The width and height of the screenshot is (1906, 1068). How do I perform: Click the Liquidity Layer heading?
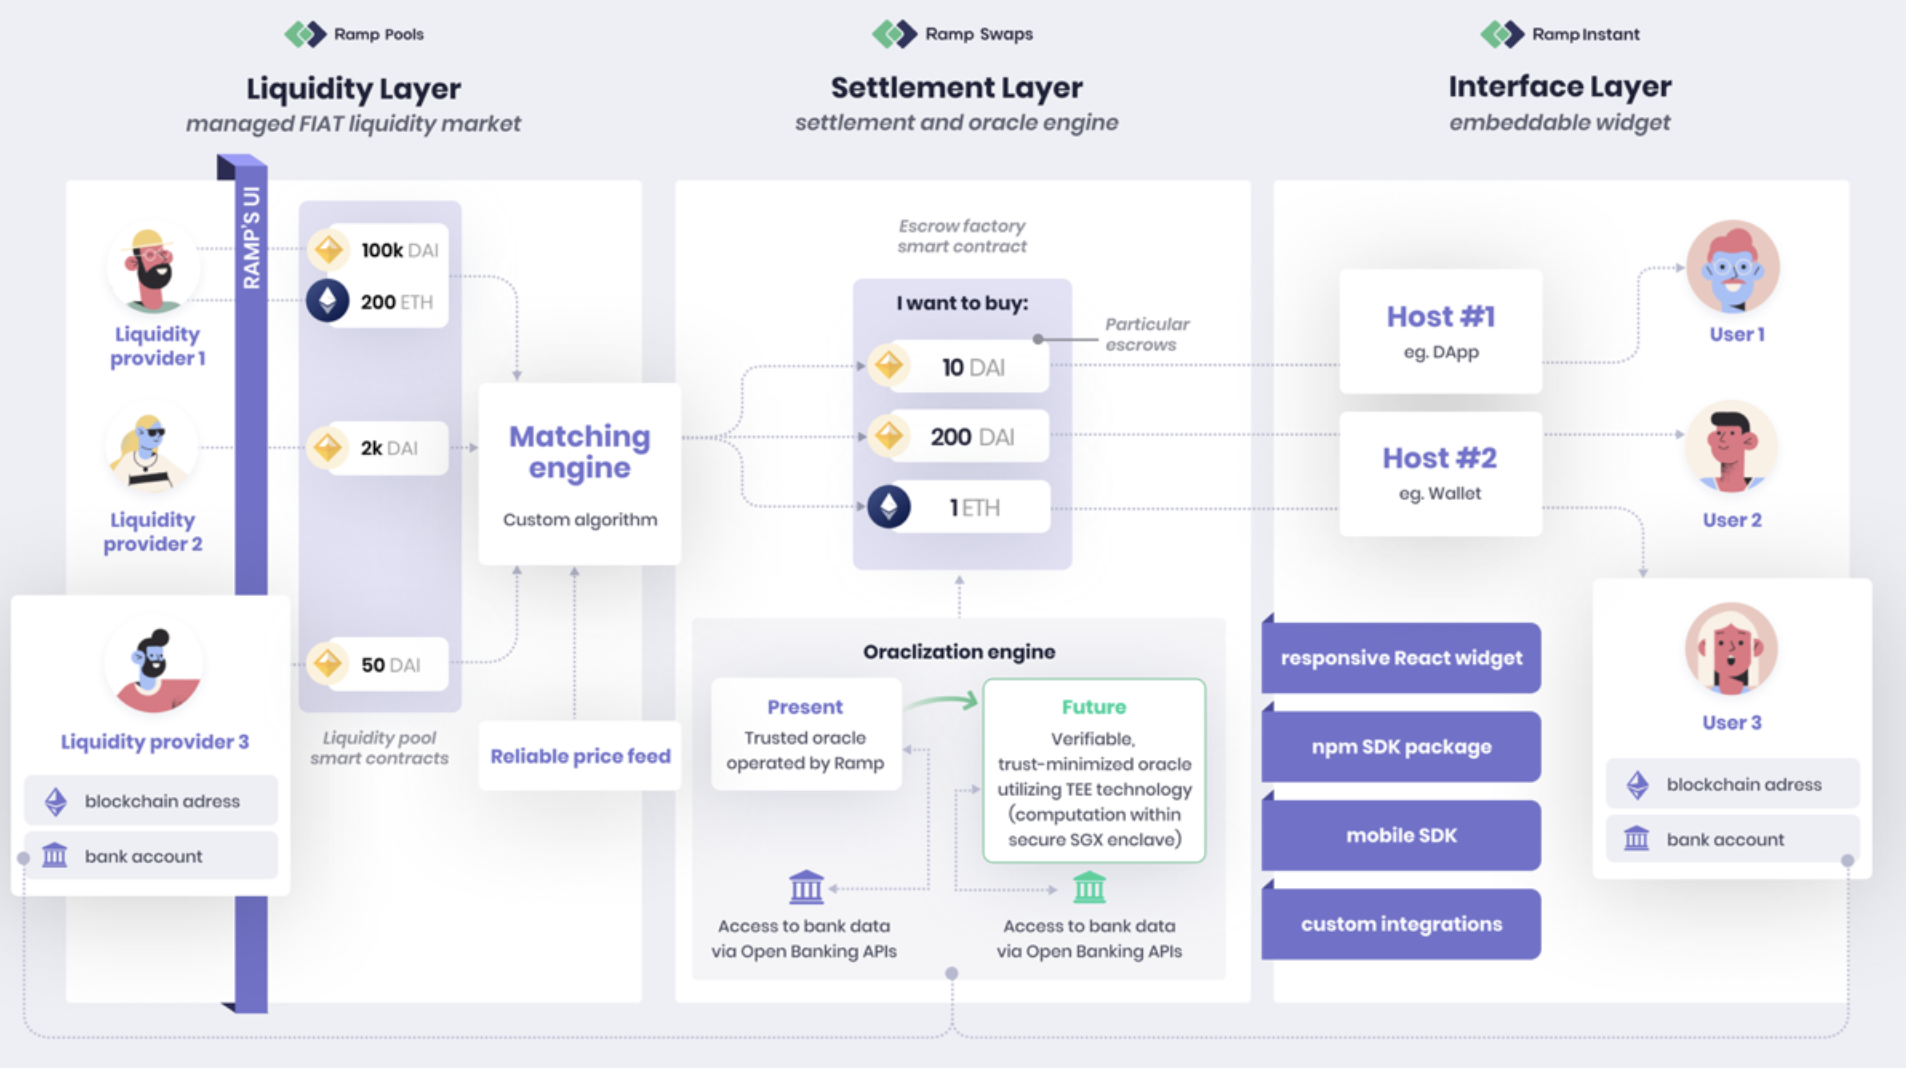[x=354, y=88]
